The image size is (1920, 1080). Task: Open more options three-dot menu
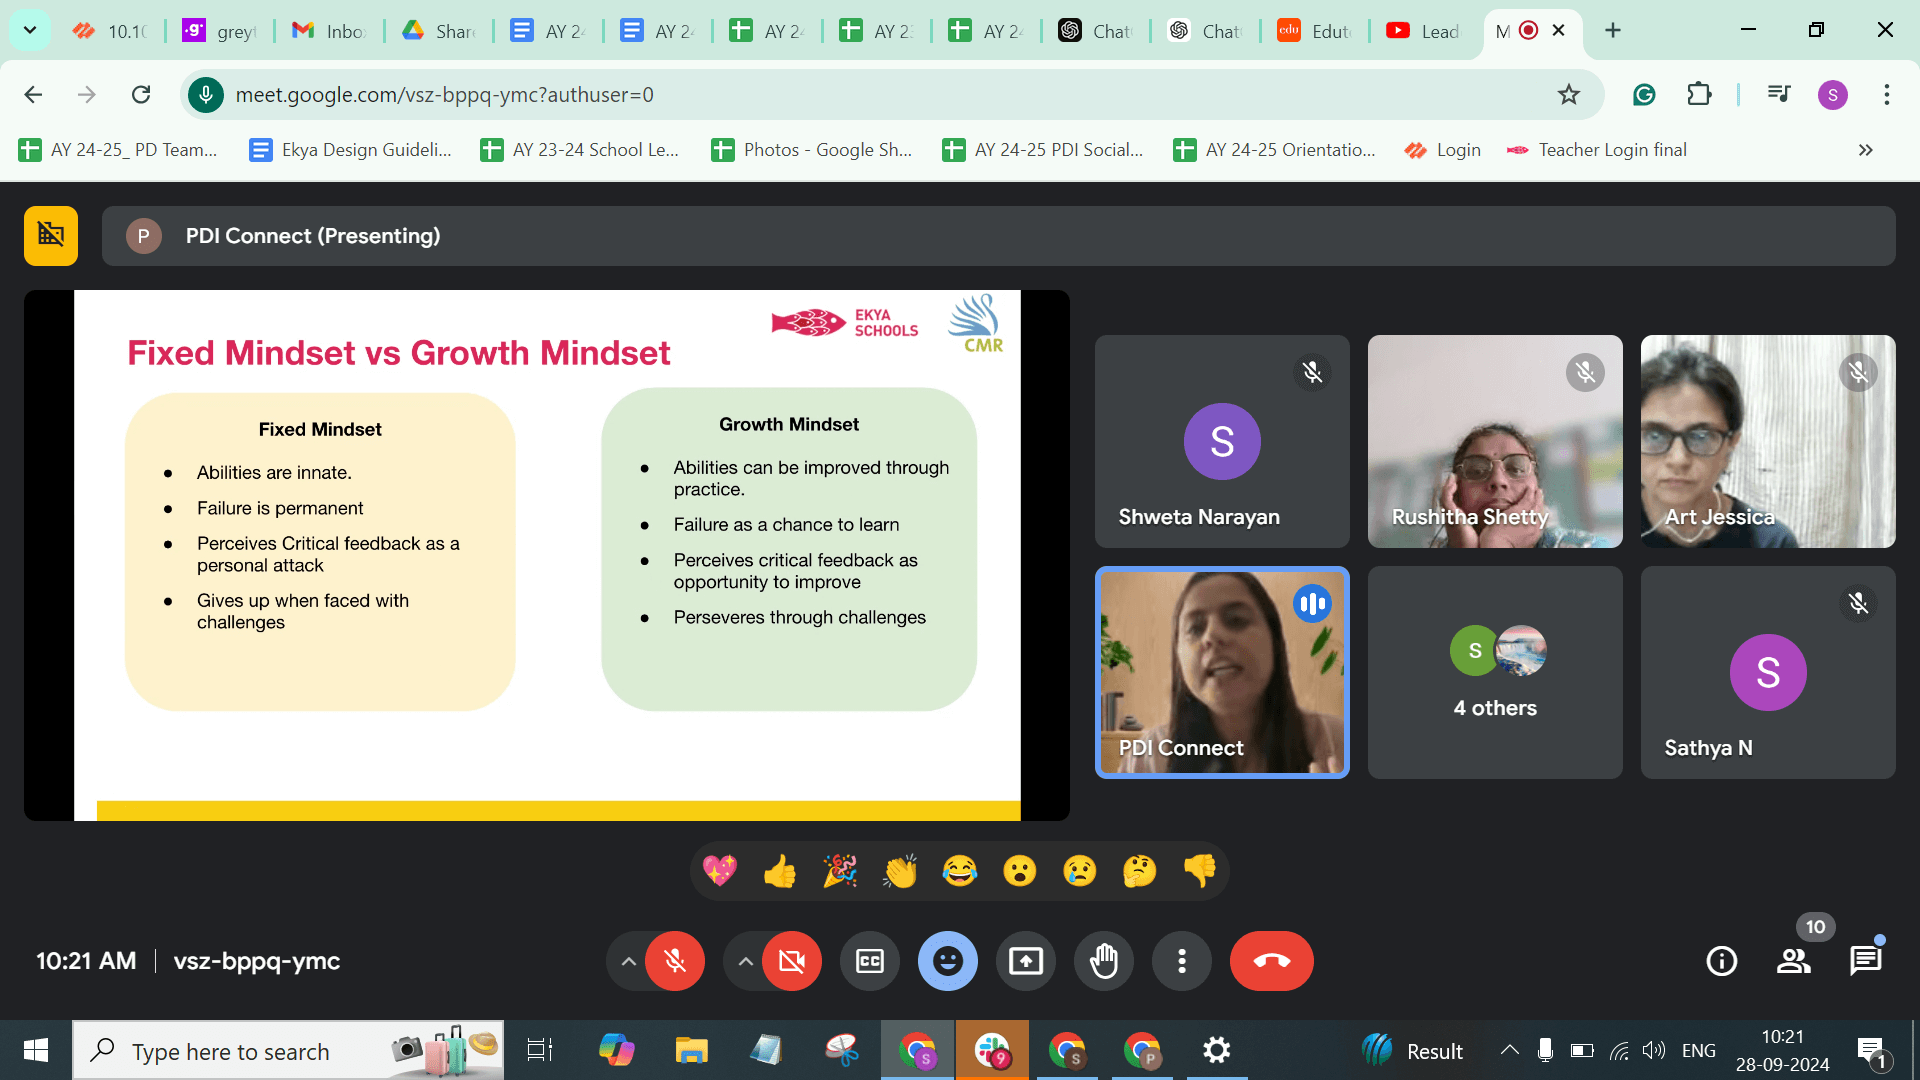1182,961
